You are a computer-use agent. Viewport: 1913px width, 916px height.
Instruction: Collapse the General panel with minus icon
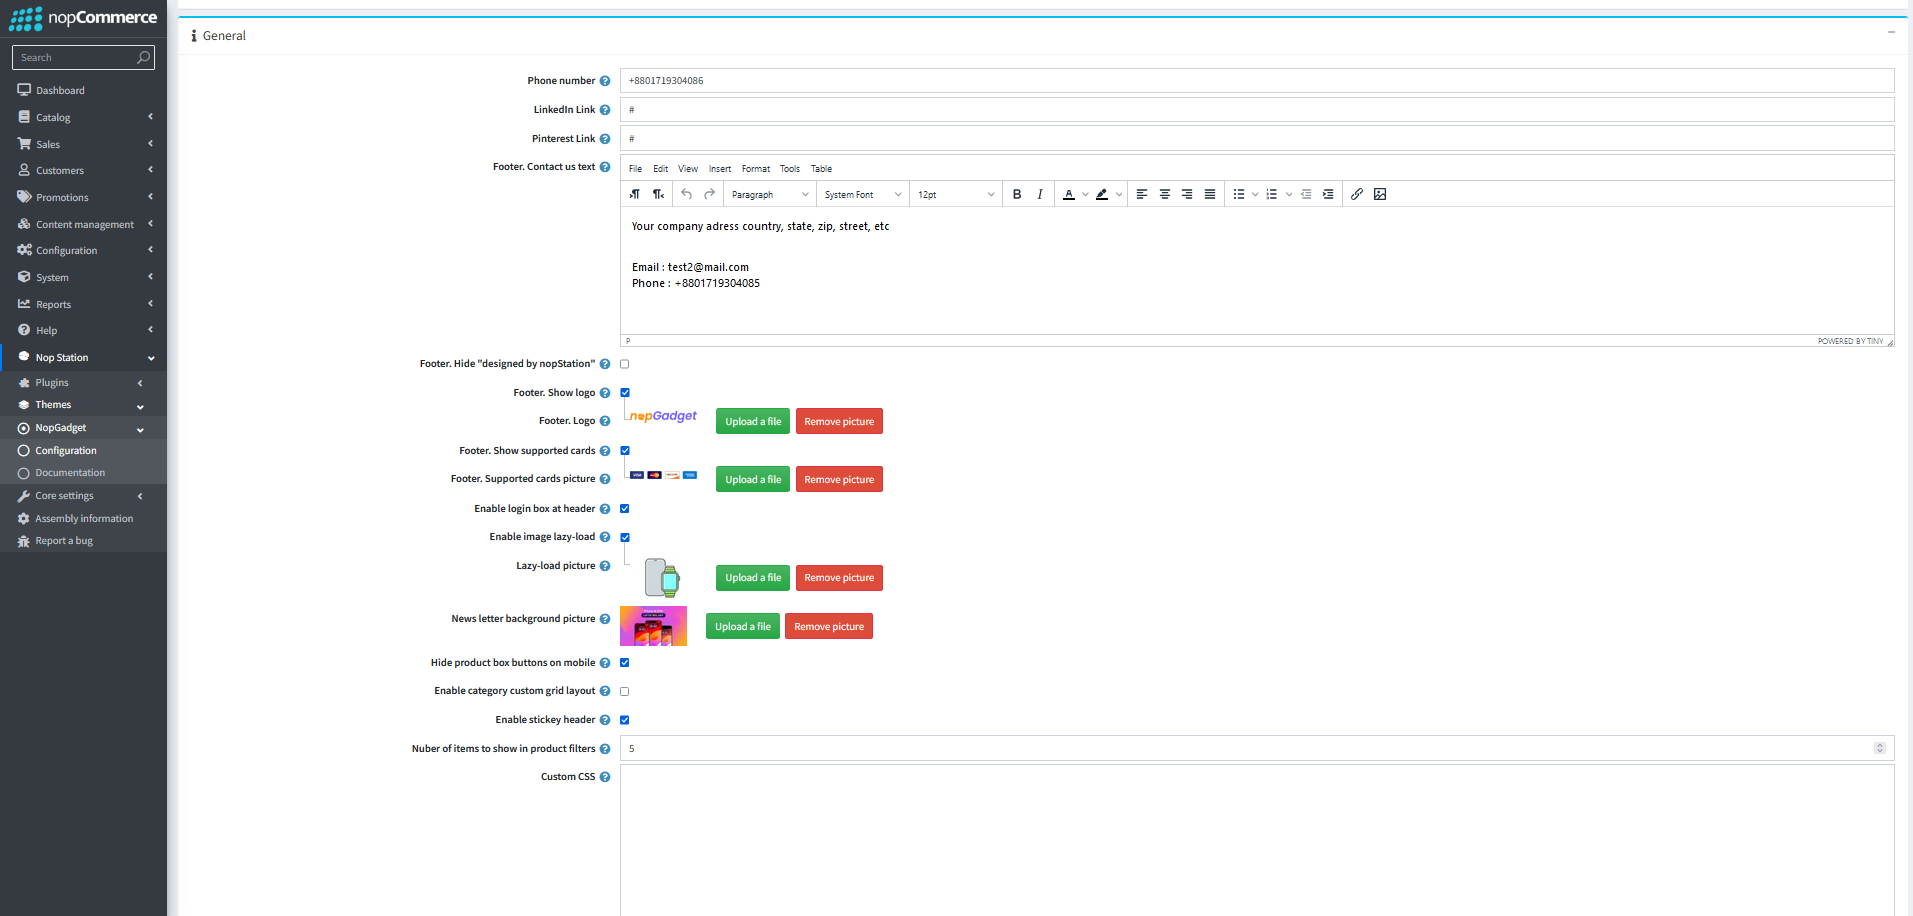(x=1891, y=32)
